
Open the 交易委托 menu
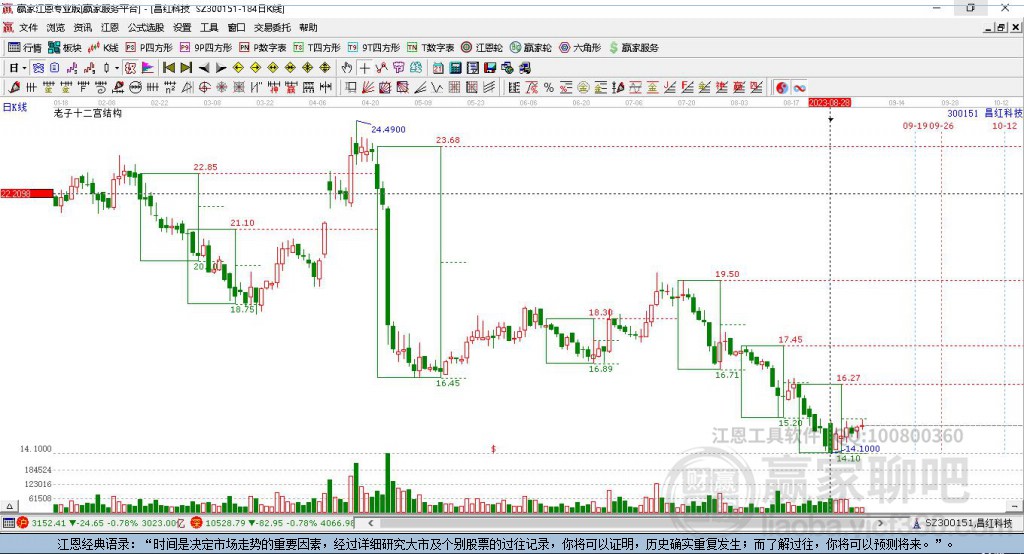click(272, 27)
